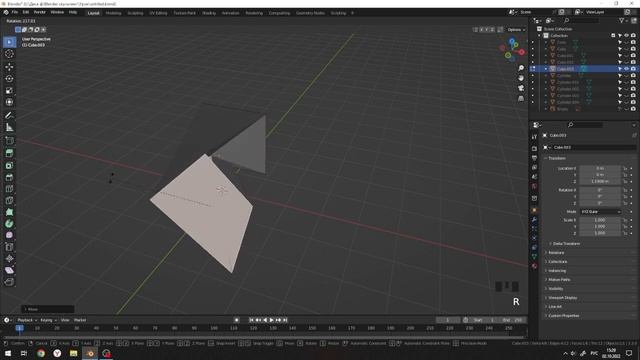Switch to the Shading workspace tab
The width and height of the screenshot is (640, 360).
click(209, 13)
